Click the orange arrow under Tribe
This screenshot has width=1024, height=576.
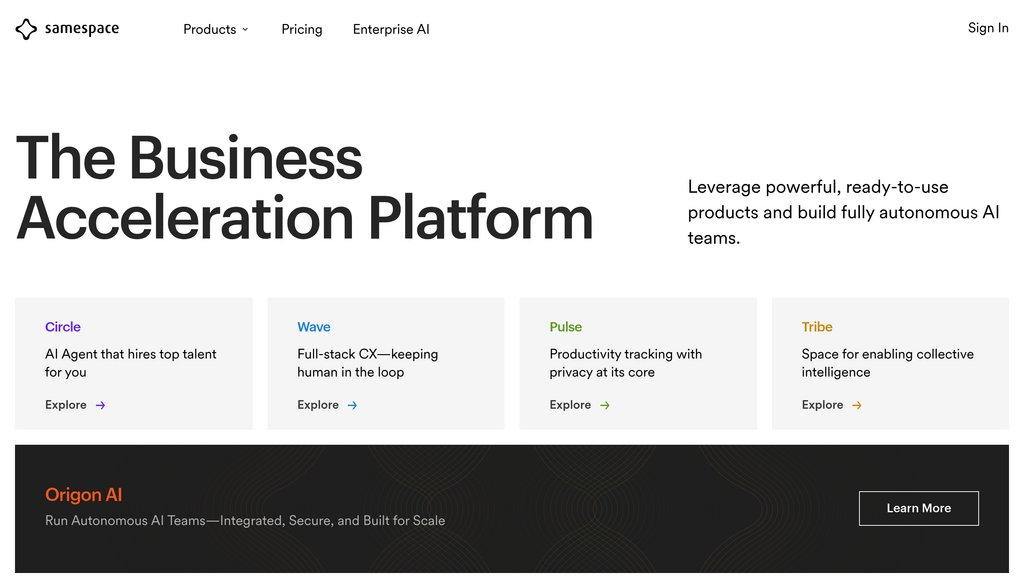857,405
